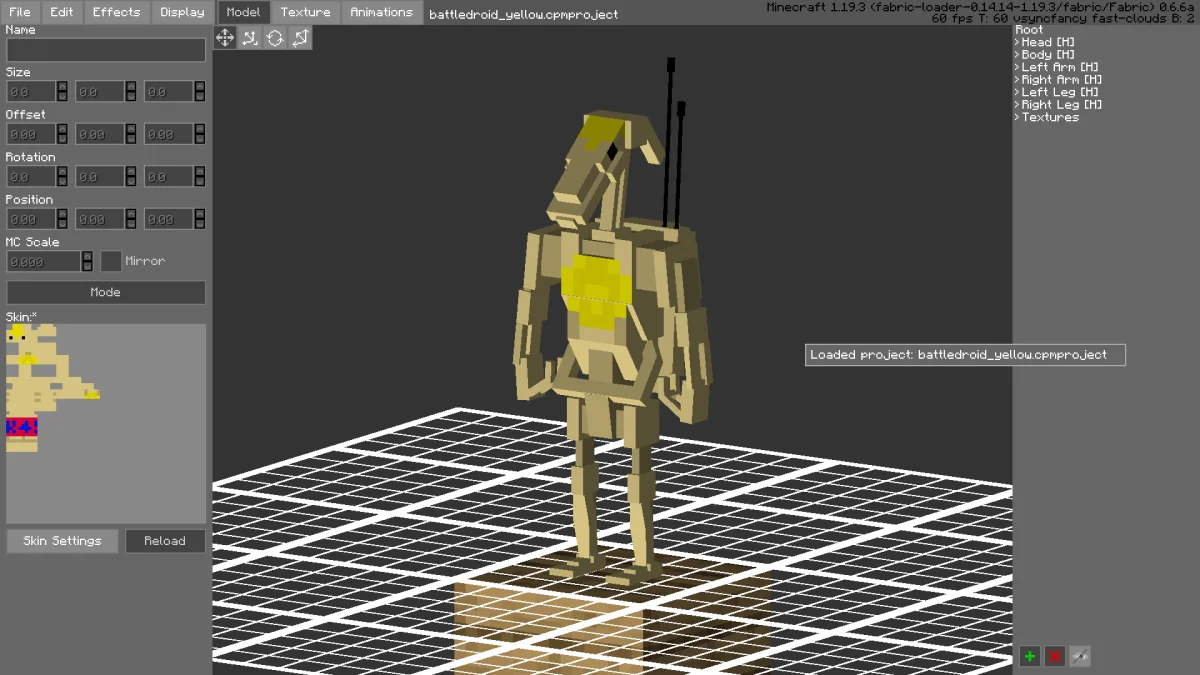
Task: Open the Display menu
Action: tap(182, 12)
